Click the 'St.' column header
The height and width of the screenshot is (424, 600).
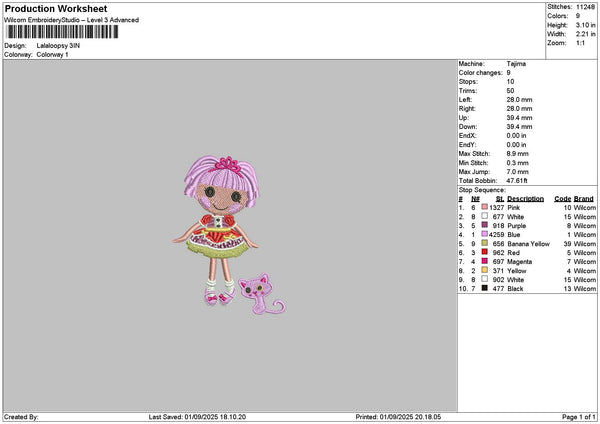[x=500, y=199]
